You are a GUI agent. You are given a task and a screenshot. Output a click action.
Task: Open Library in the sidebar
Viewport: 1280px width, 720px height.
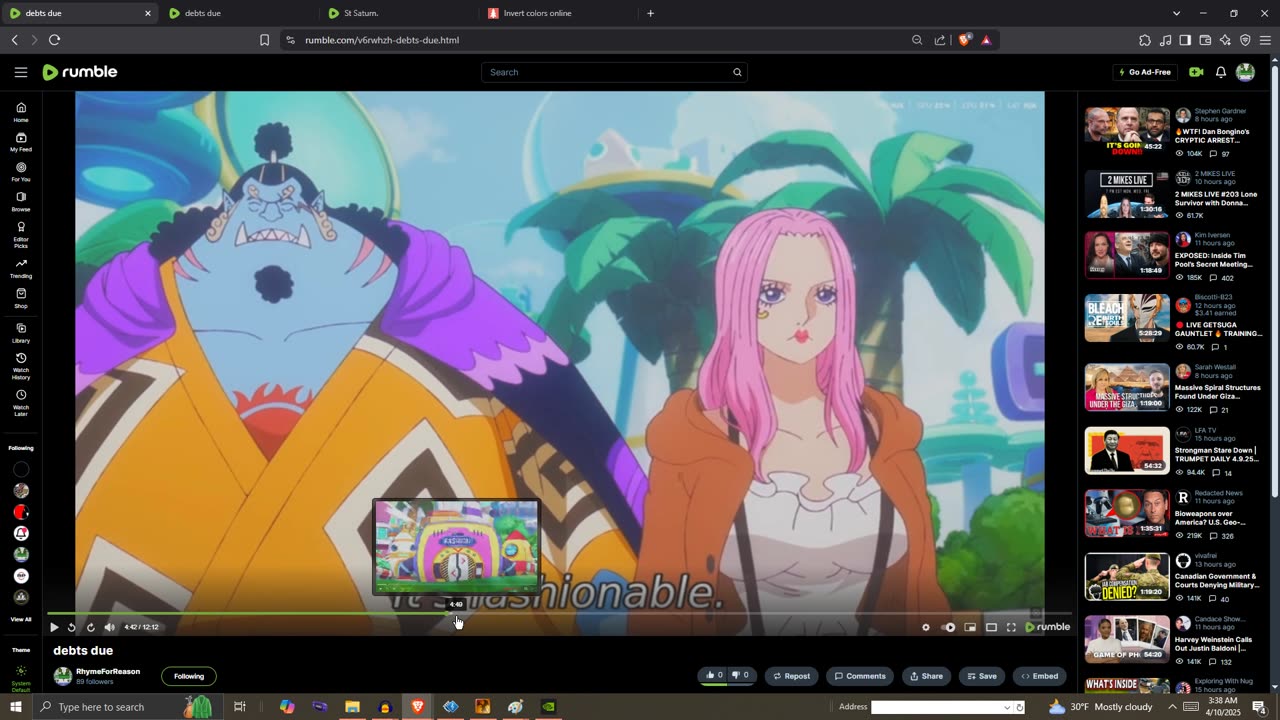[x=21, y=333]
